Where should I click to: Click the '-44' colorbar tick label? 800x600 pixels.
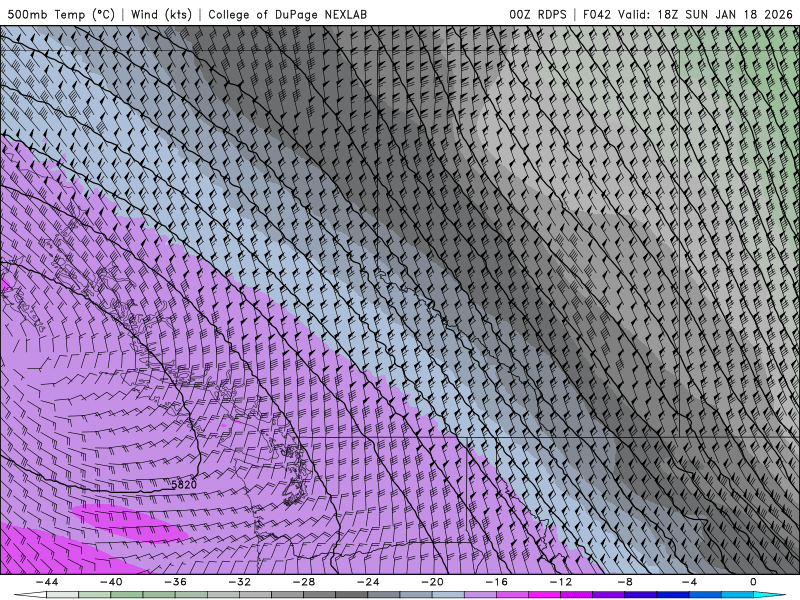47,582
